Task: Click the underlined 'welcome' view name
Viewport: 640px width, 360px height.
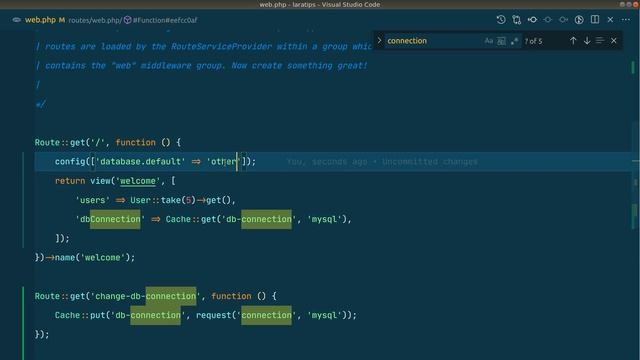Action: pos(138,181)
